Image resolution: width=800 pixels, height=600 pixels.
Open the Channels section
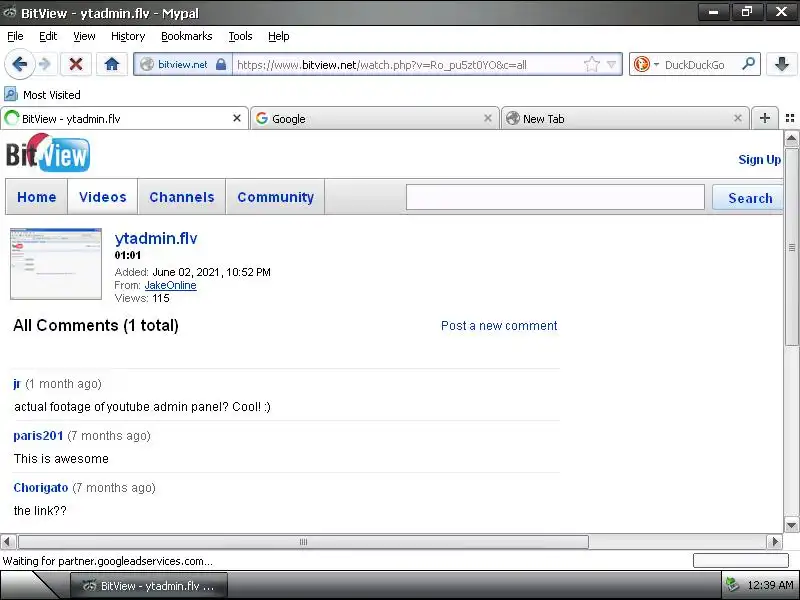(x=182, y=197)
